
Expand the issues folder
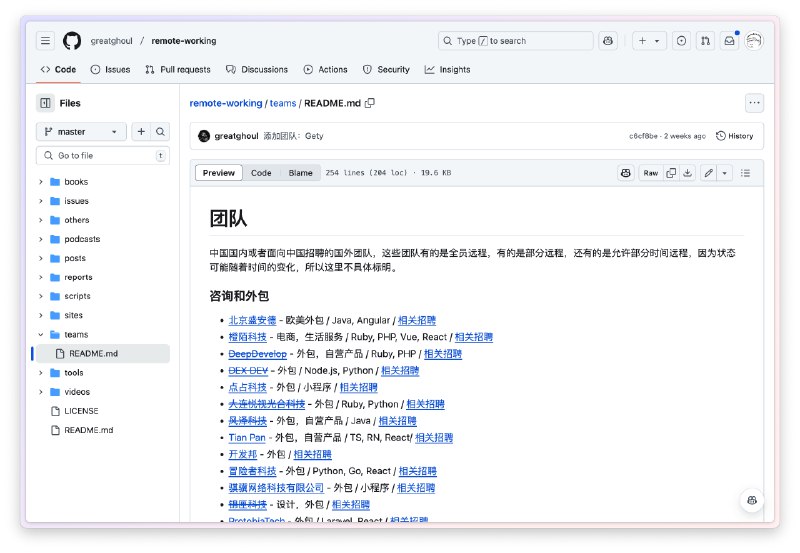(x=41, y=201)
